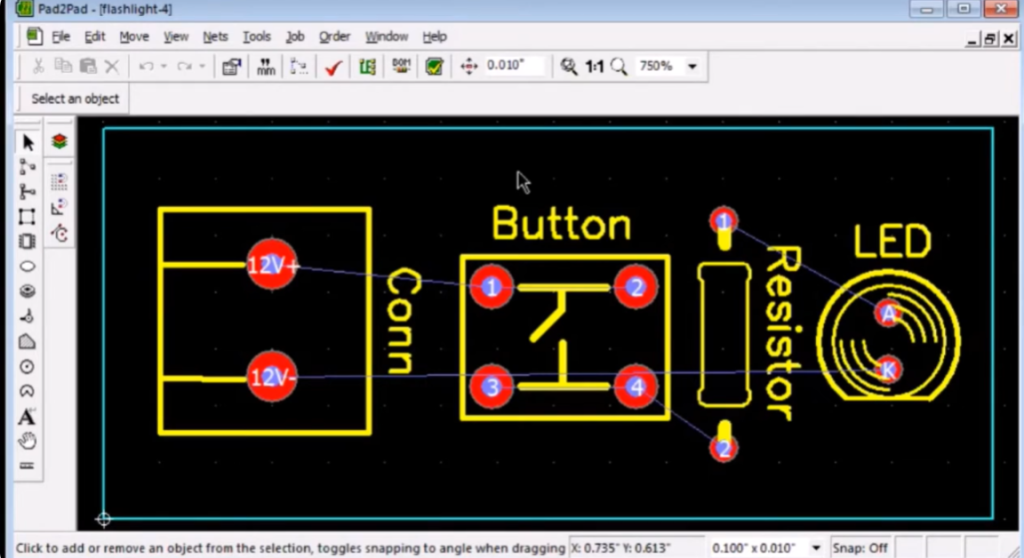Open the BOM bill of materials icon
Screen dimensions: 1024x558
click(401, 65)
